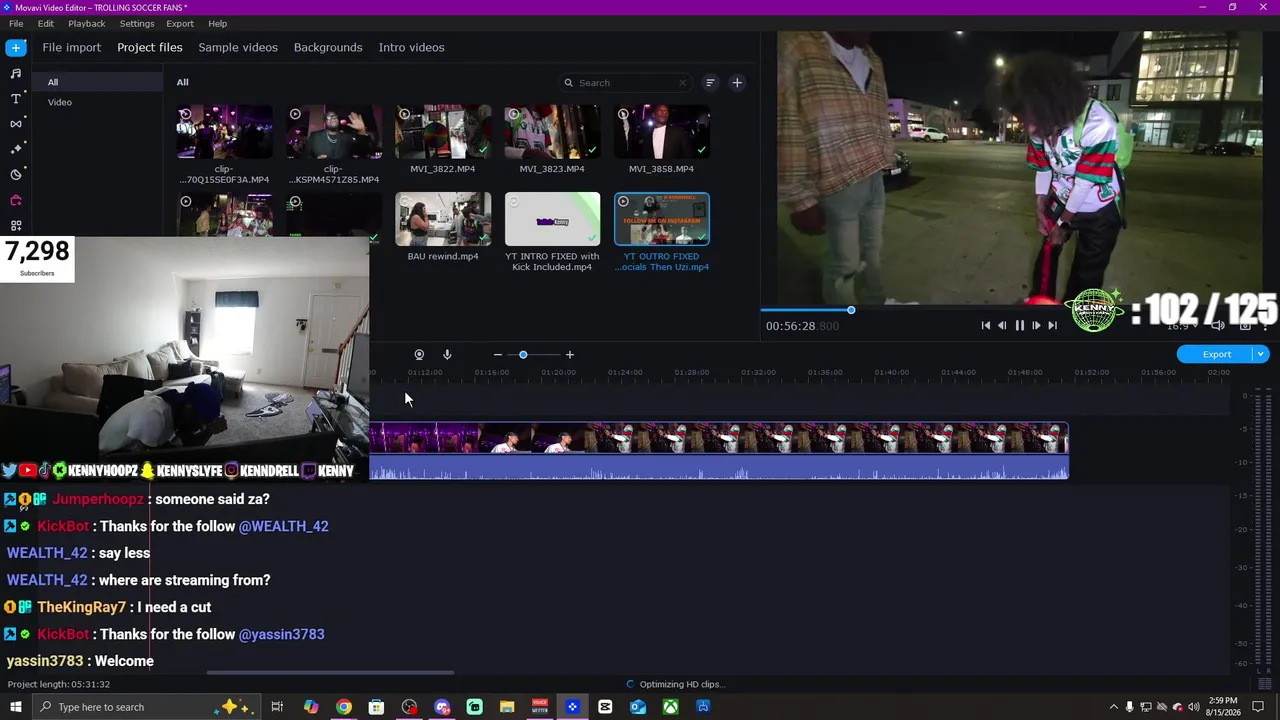Zoom out the timeline with minus icon
1280x720 pixels.
click(x=497, y=355)
